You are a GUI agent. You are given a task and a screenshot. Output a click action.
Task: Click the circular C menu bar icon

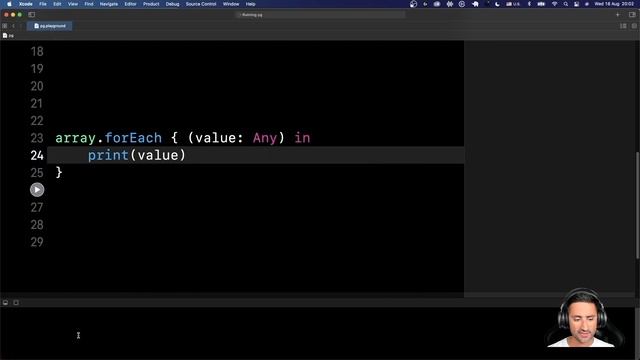(462, 4)
